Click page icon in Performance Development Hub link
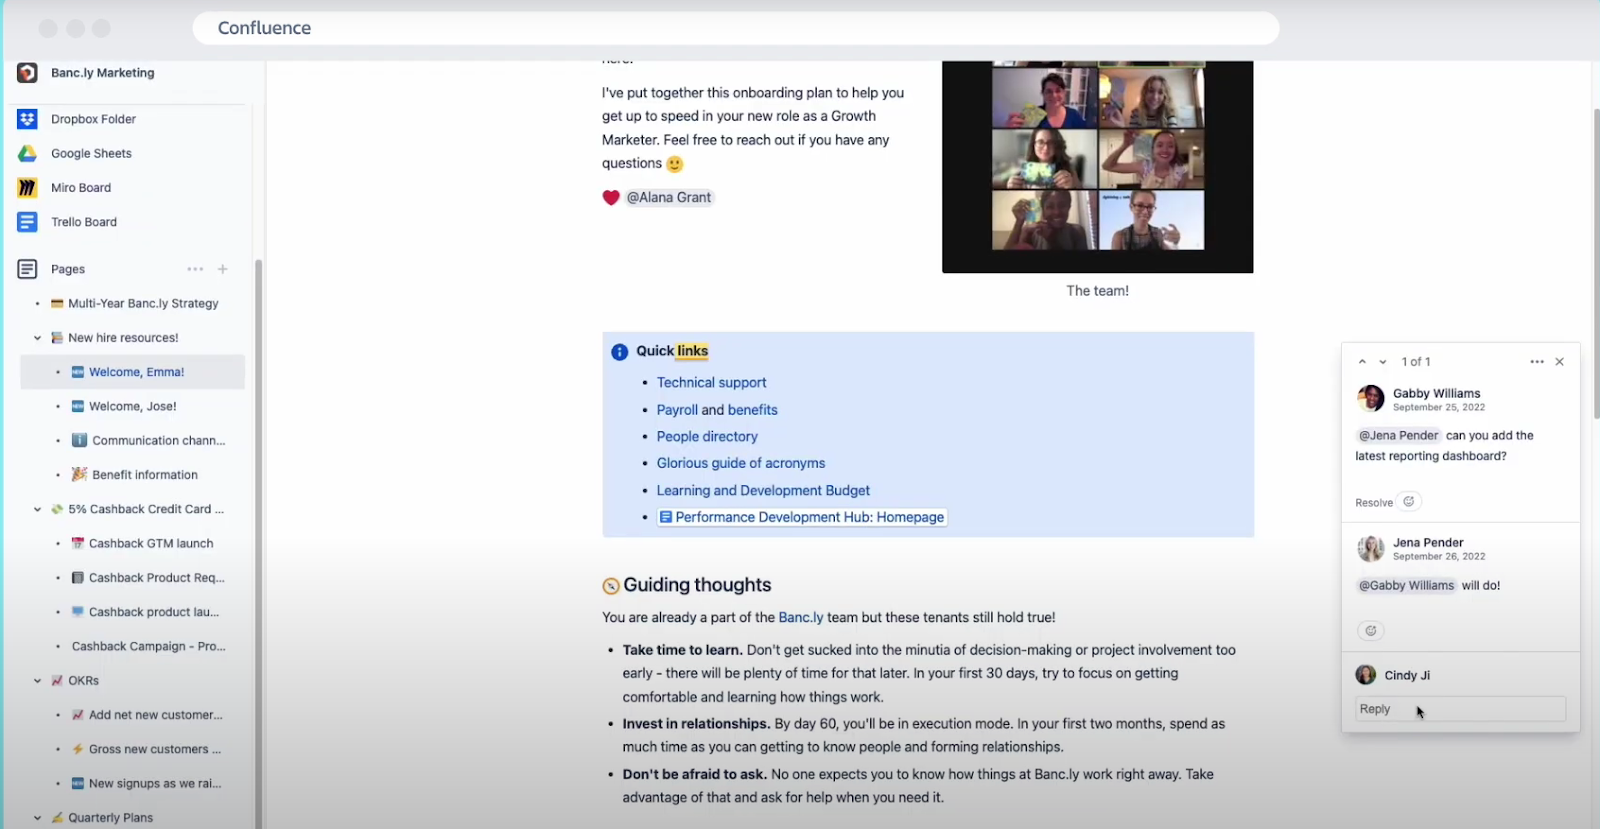The image size is (1600, 829). point(666,517)
